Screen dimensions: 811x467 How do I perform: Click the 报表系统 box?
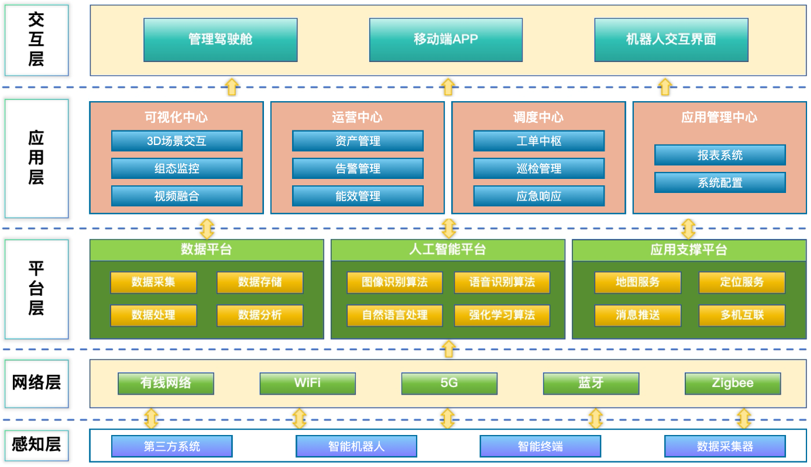pyautogui.click(x=720, y=155)
